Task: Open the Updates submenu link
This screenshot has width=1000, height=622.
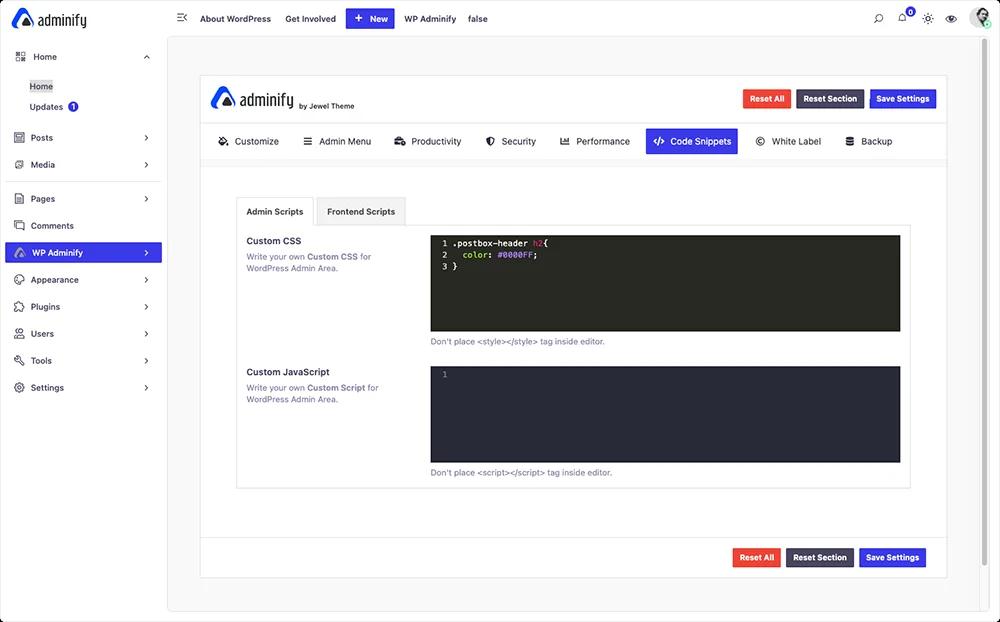Action: (x=46, y=107)
